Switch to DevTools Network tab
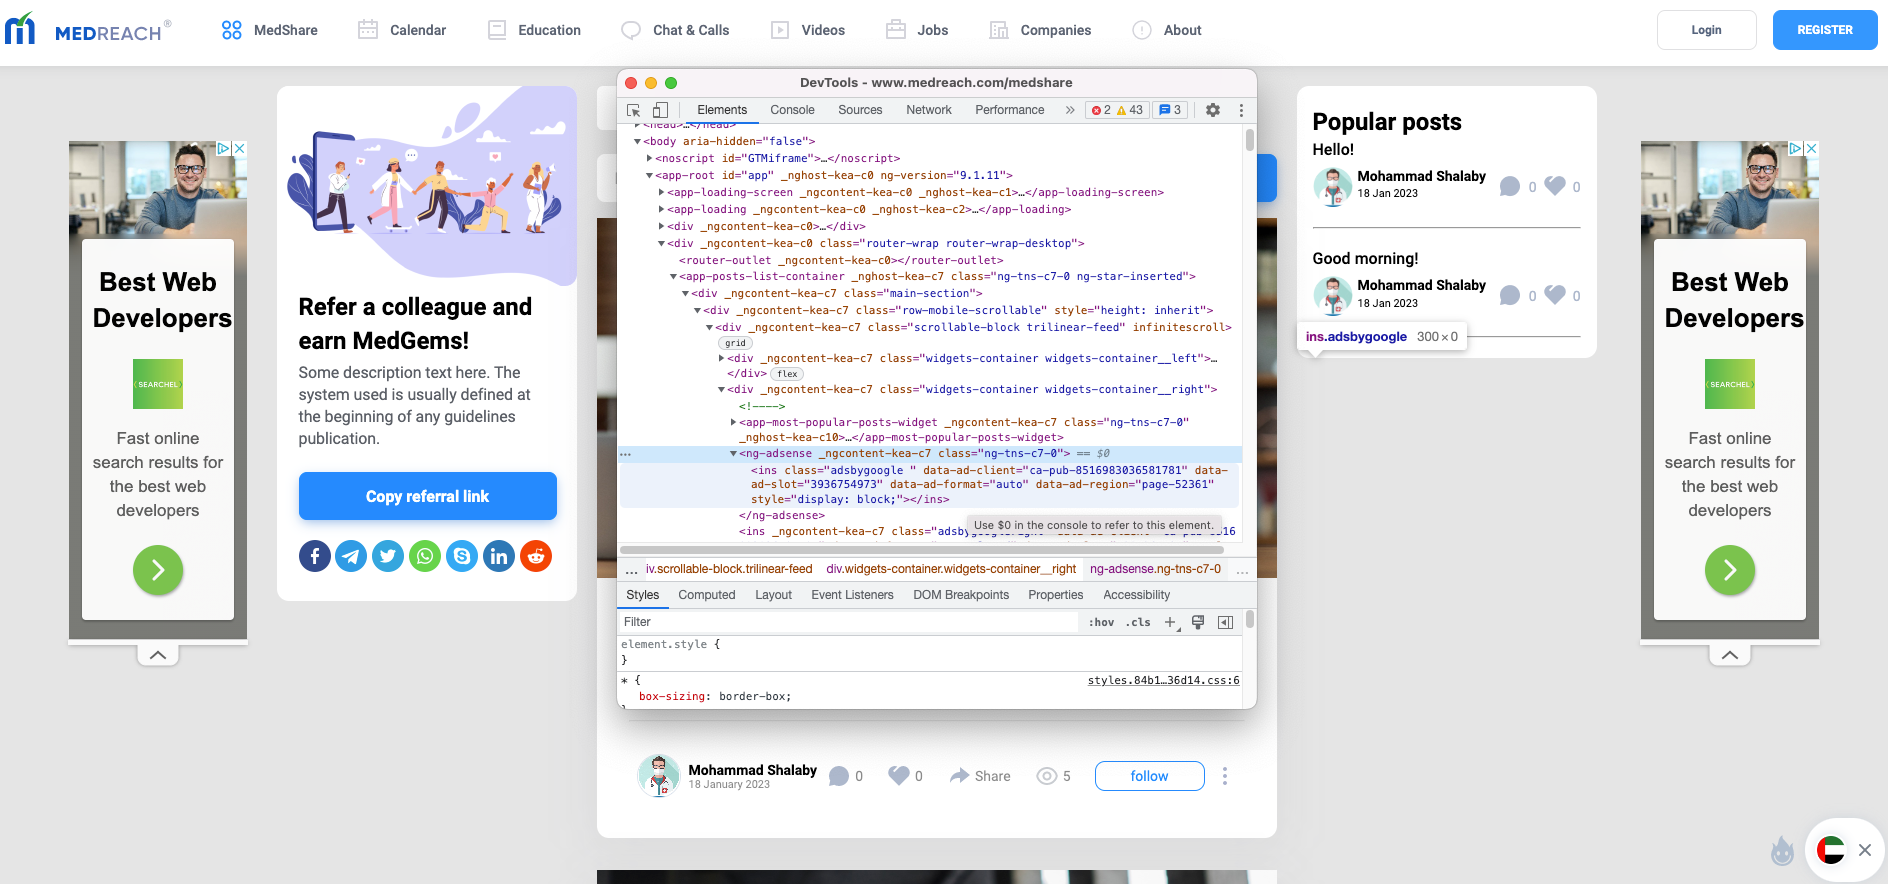 pos(929,110)
